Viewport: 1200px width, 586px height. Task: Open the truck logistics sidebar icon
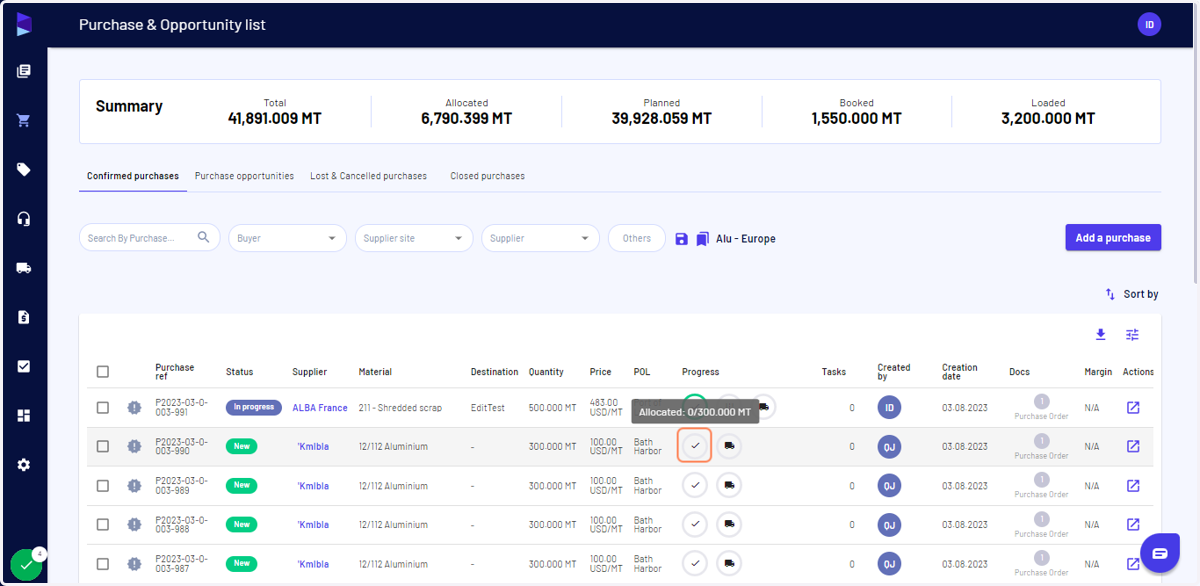click(x=24, y=268)
